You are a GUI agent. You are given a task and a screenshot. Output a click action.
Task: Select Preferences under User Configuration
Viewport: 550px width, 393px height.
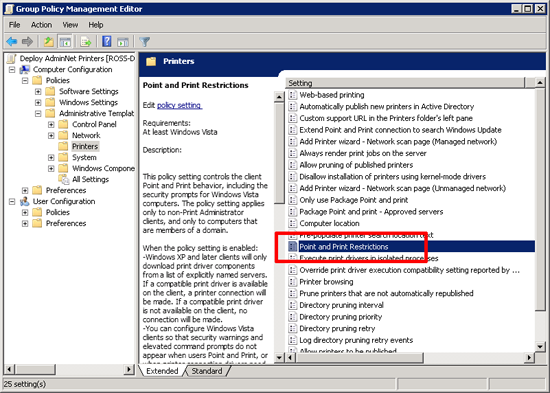click(x=66, y=224)
